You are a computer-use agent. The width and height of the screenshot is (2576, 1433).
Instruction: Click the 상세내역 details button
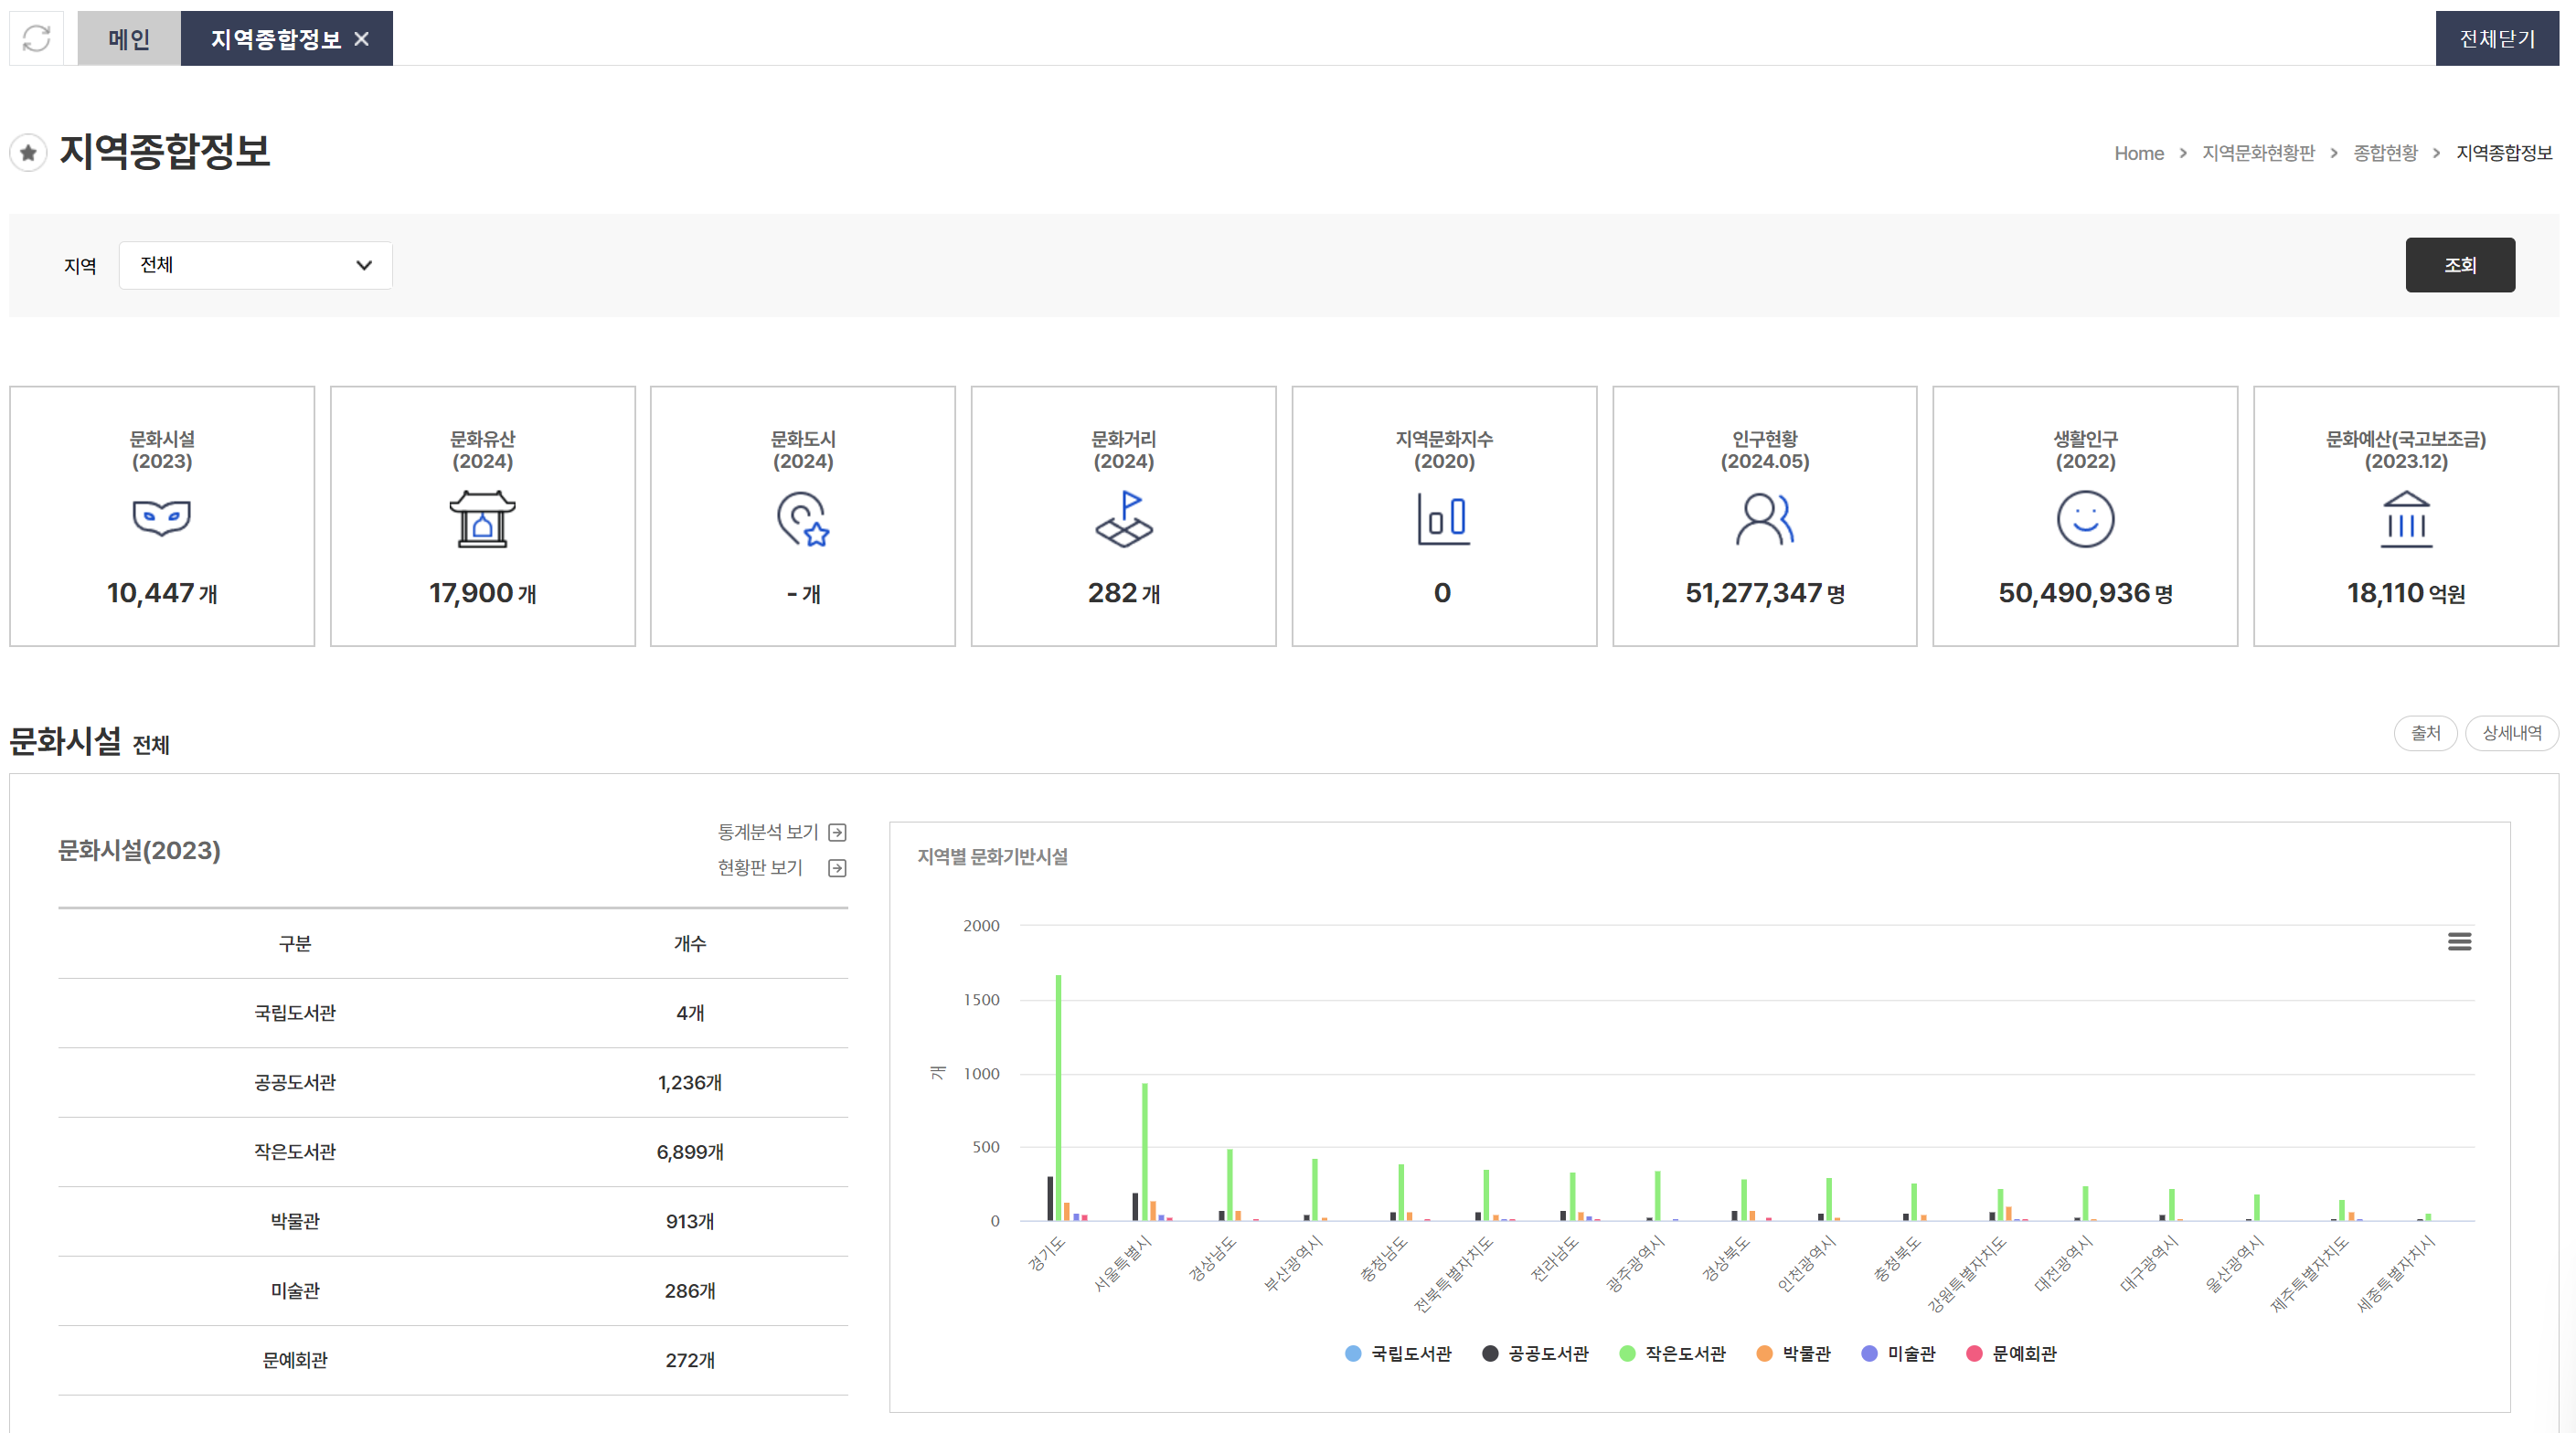tap(2511, 733)
